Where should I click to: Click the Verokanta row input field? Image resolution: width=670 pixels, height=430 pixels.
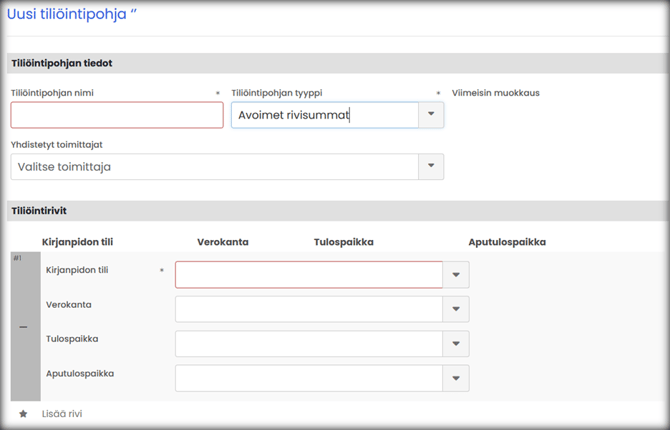(x=309, y=309)
